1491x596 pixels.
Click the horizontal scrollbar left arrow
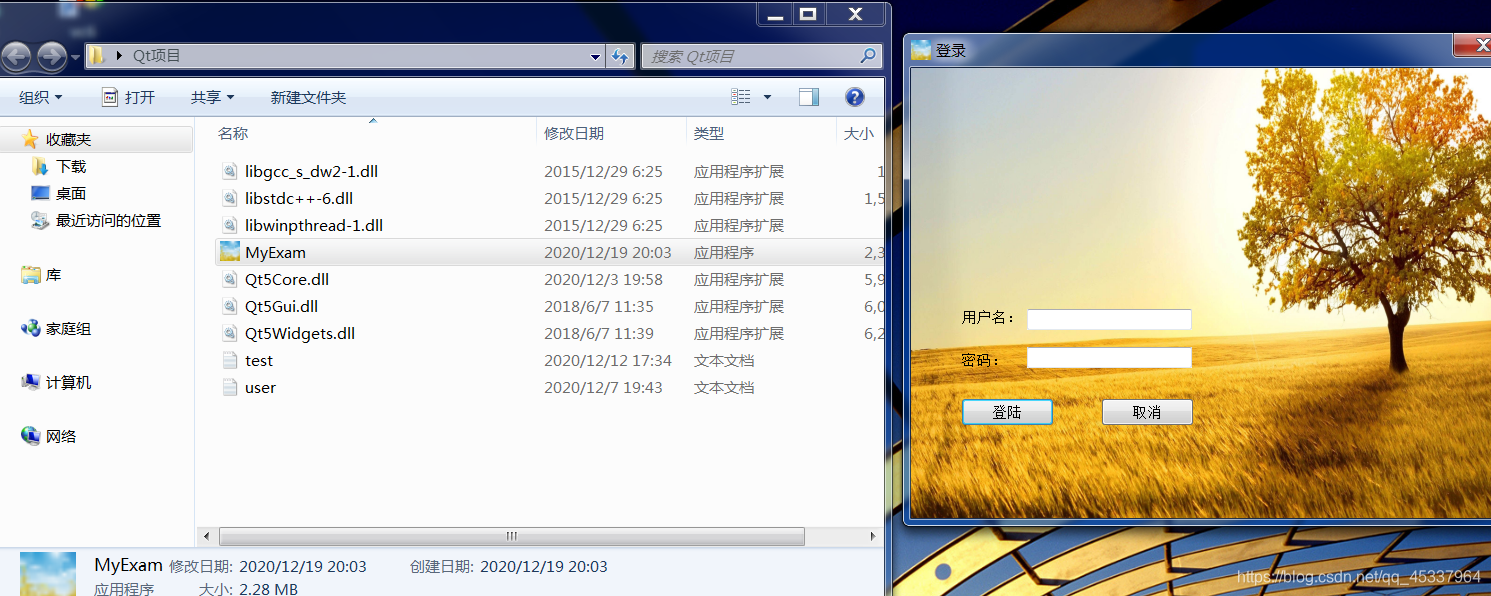[x=206, y=537]
